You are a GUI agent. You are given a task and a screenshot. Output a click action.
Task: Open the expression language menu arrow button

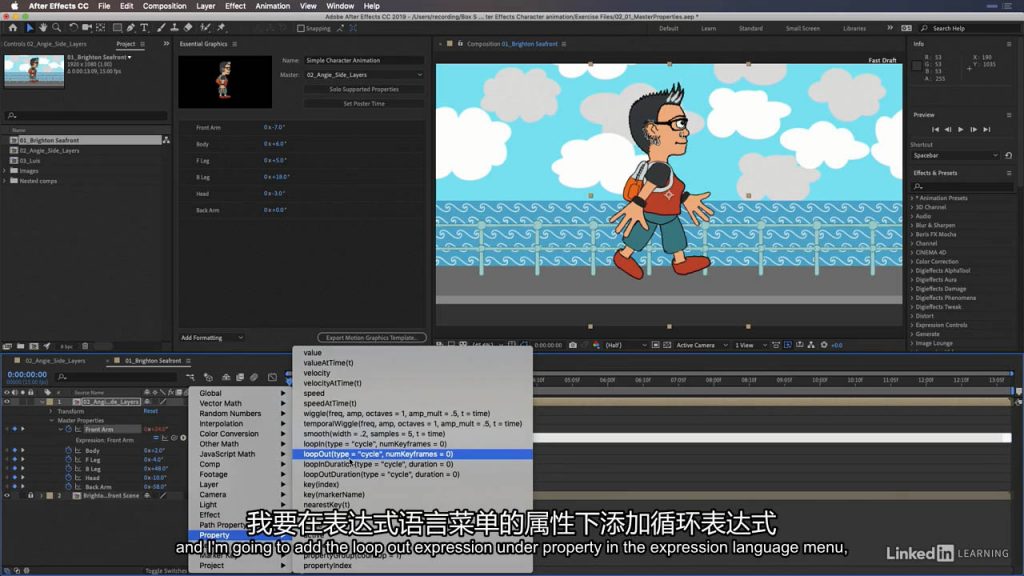click(184, 438)
